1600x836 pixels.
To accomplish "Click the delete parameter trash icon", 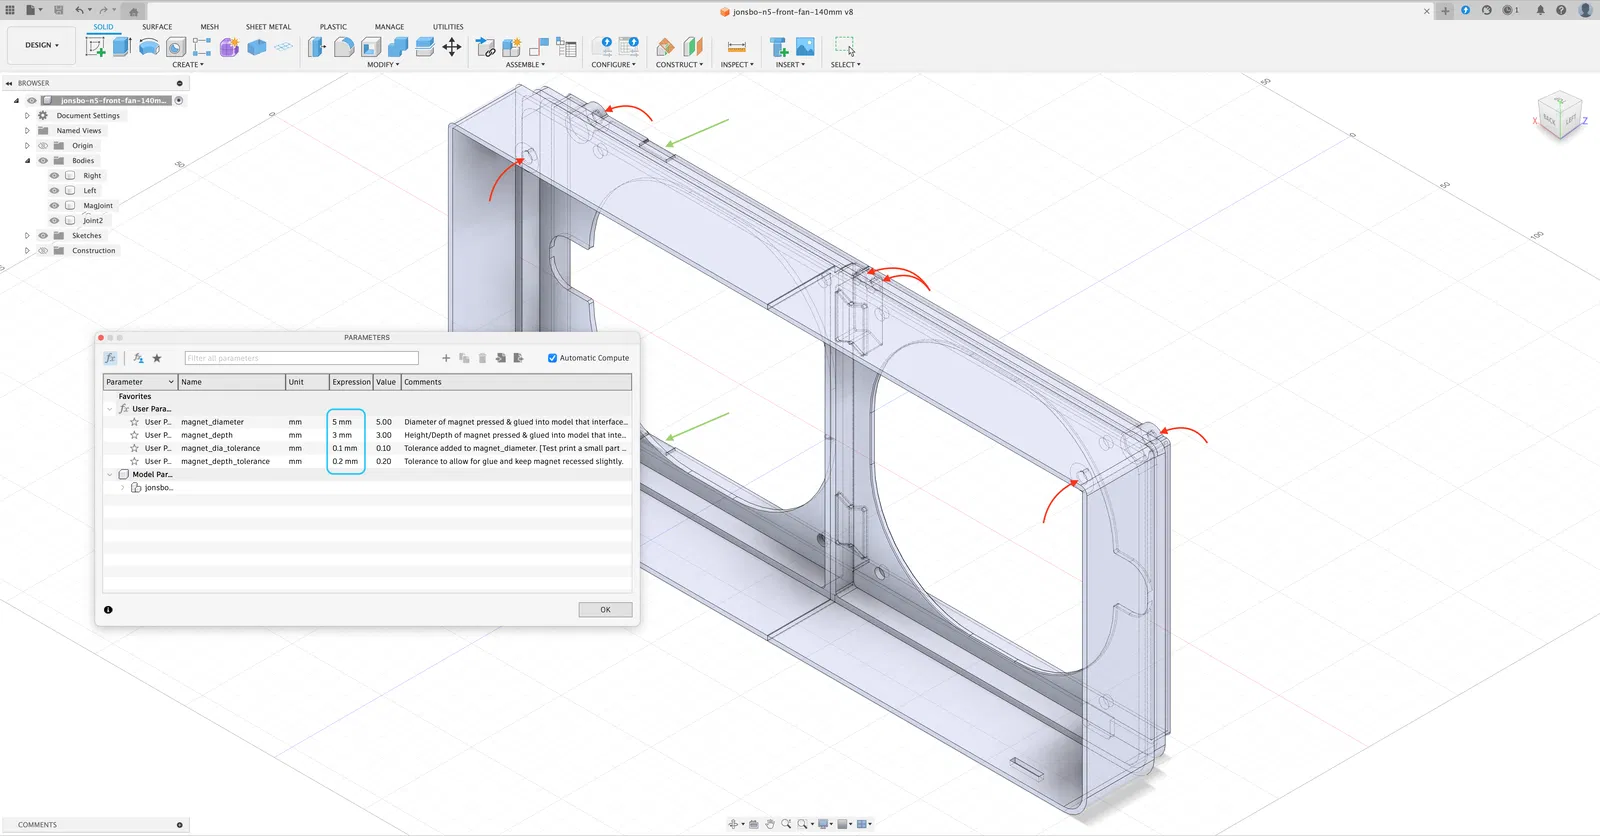I will [x=482, y=358].
